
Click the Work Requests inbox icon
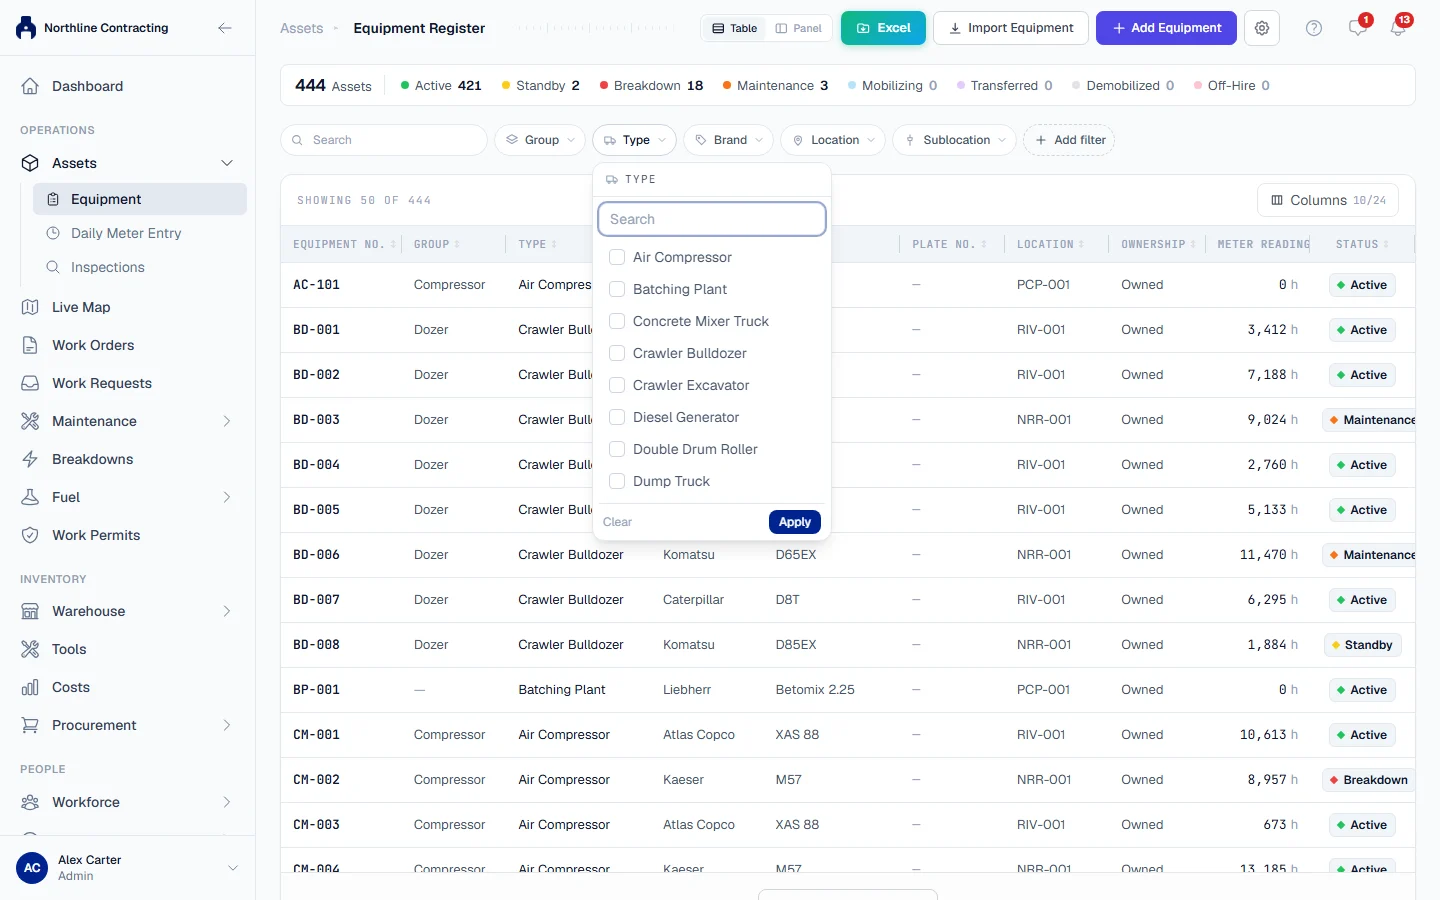click(x=30, y=383)
